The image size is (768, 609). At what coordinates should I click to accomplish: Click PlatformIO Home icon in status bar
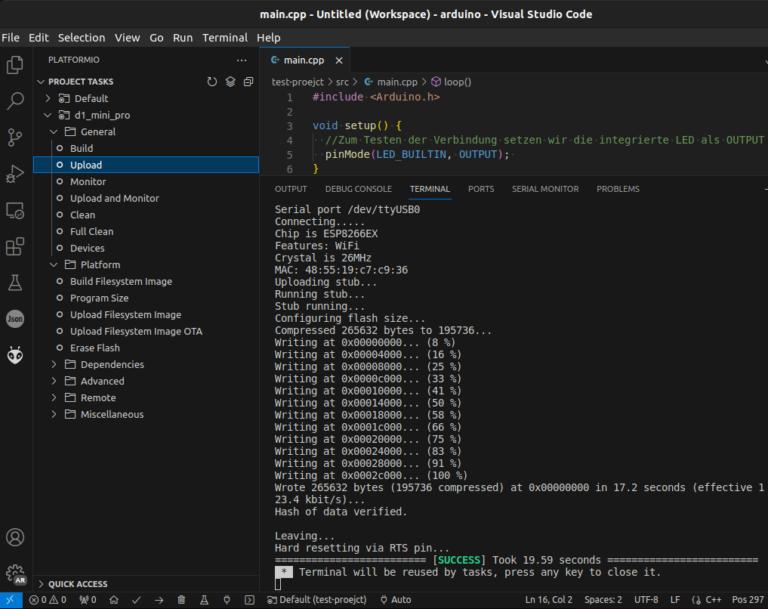click(x=113, y=600)
